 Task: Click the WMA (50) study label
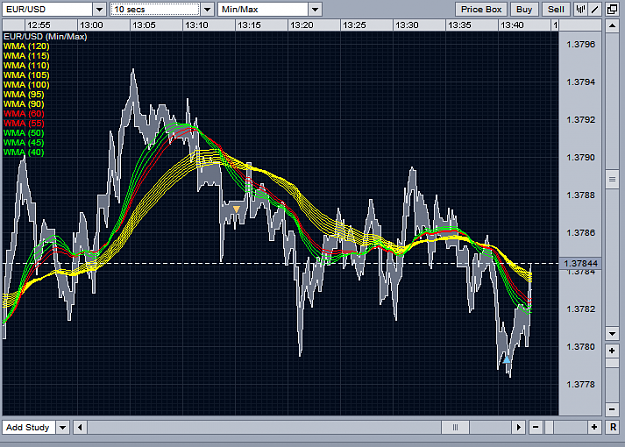pos(24,133)
